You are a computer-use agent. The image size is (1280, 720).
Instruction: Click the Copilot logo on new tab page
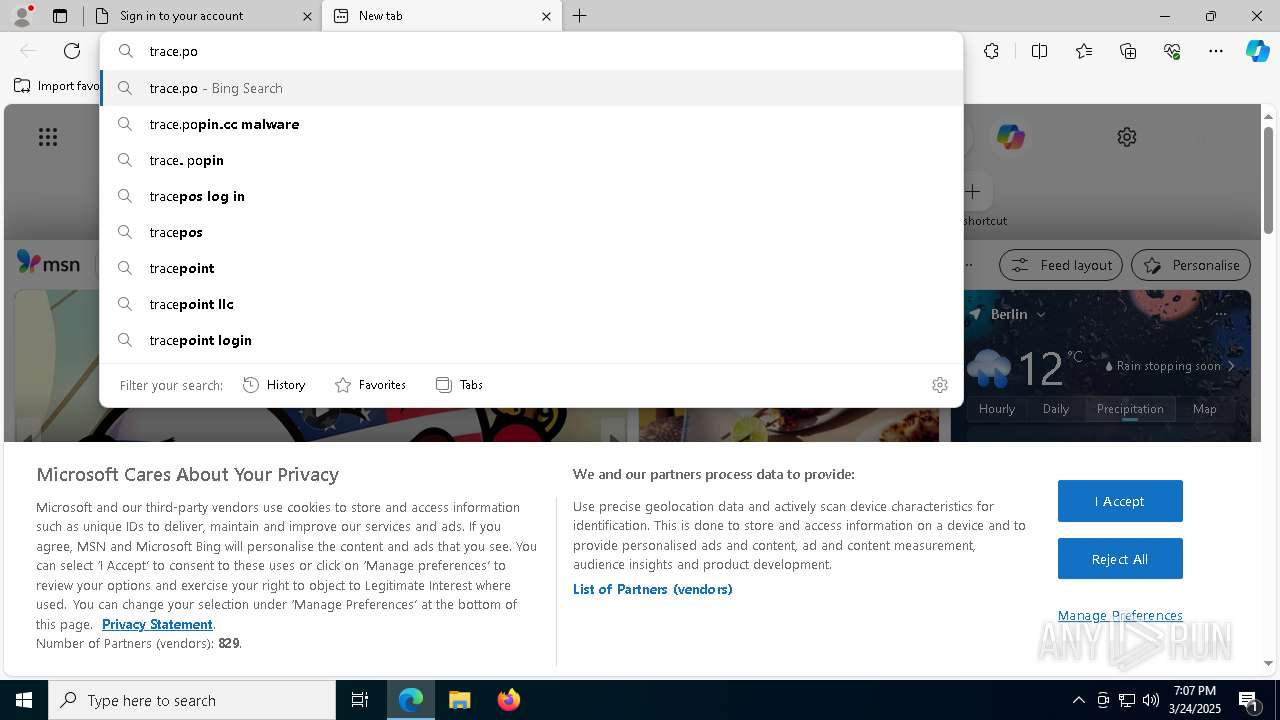point(1010,137)
